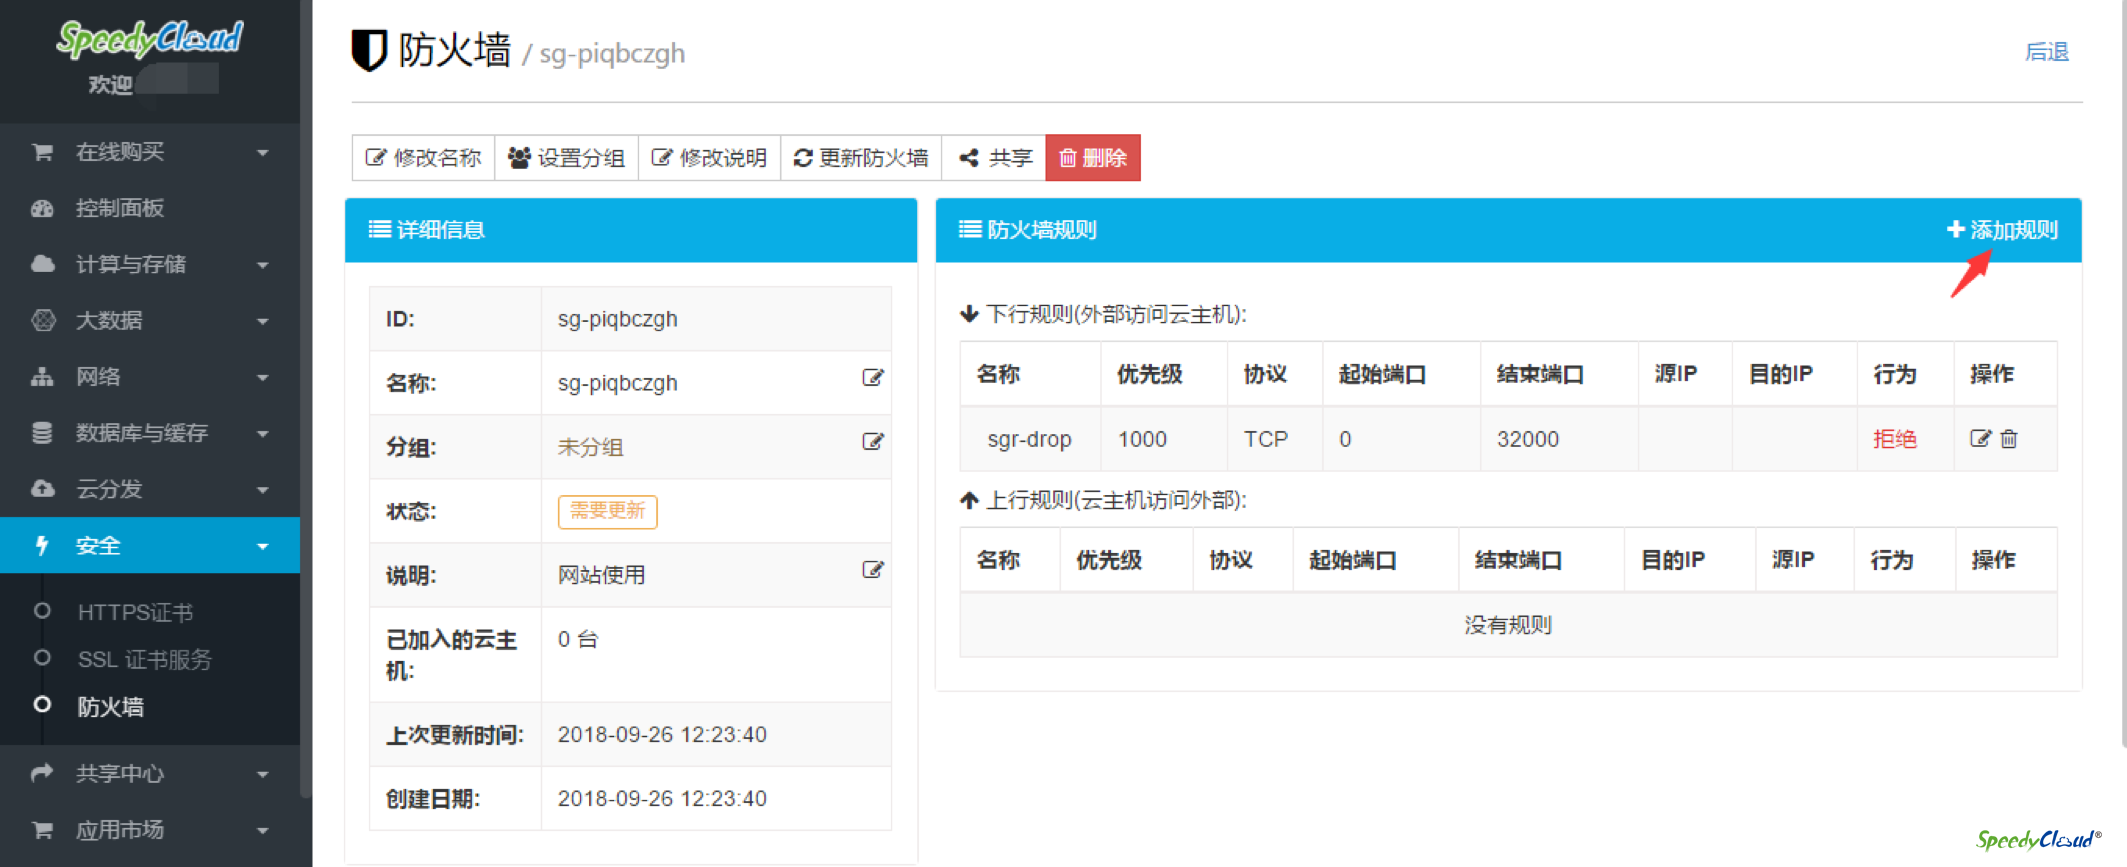Screen dimensions: 2127x867
Task: Click the 0 台 joined hosts value
Action: [578, 639]
